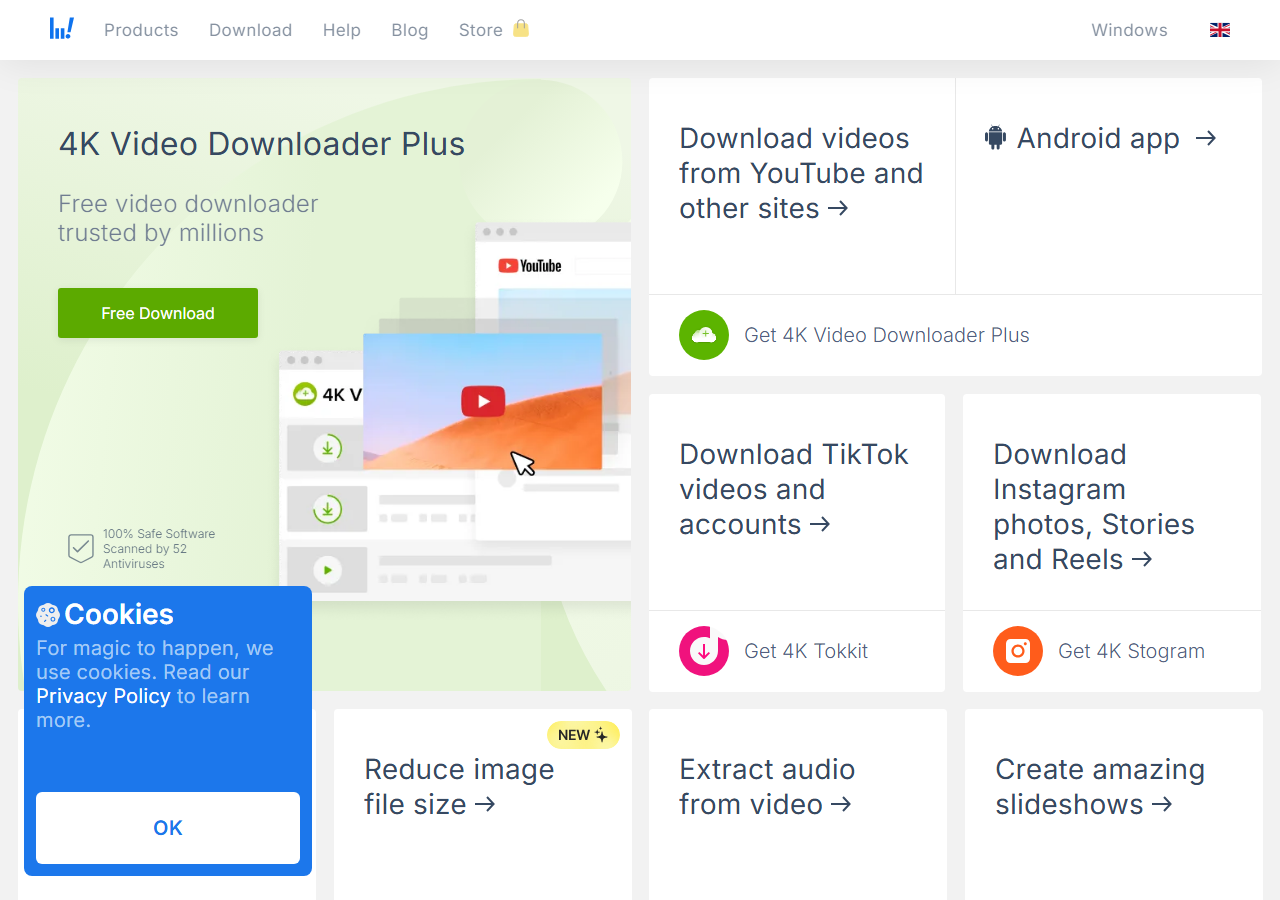Click the first green download circle icon
Viewport: 1280px width, 900px height.
[327, 447]
